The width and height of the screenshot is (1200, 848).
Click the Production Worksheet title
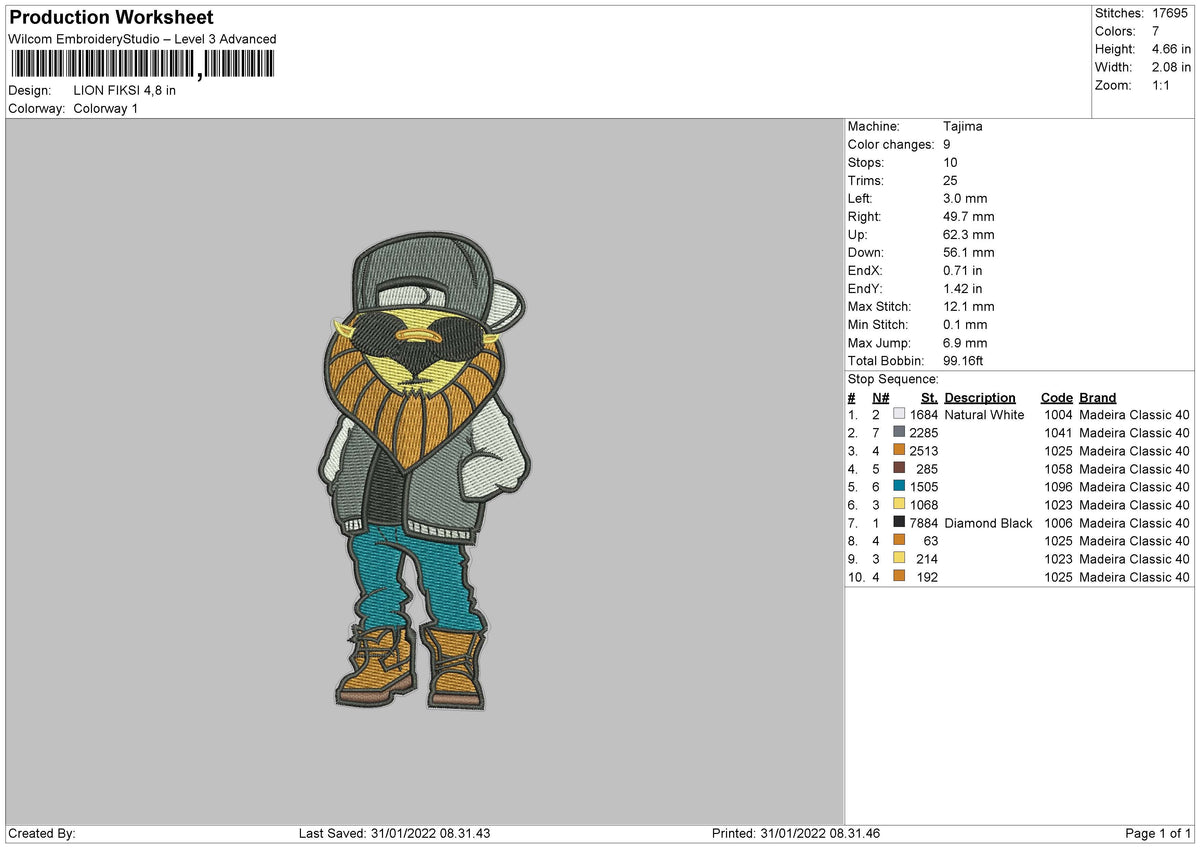(111, 18)
